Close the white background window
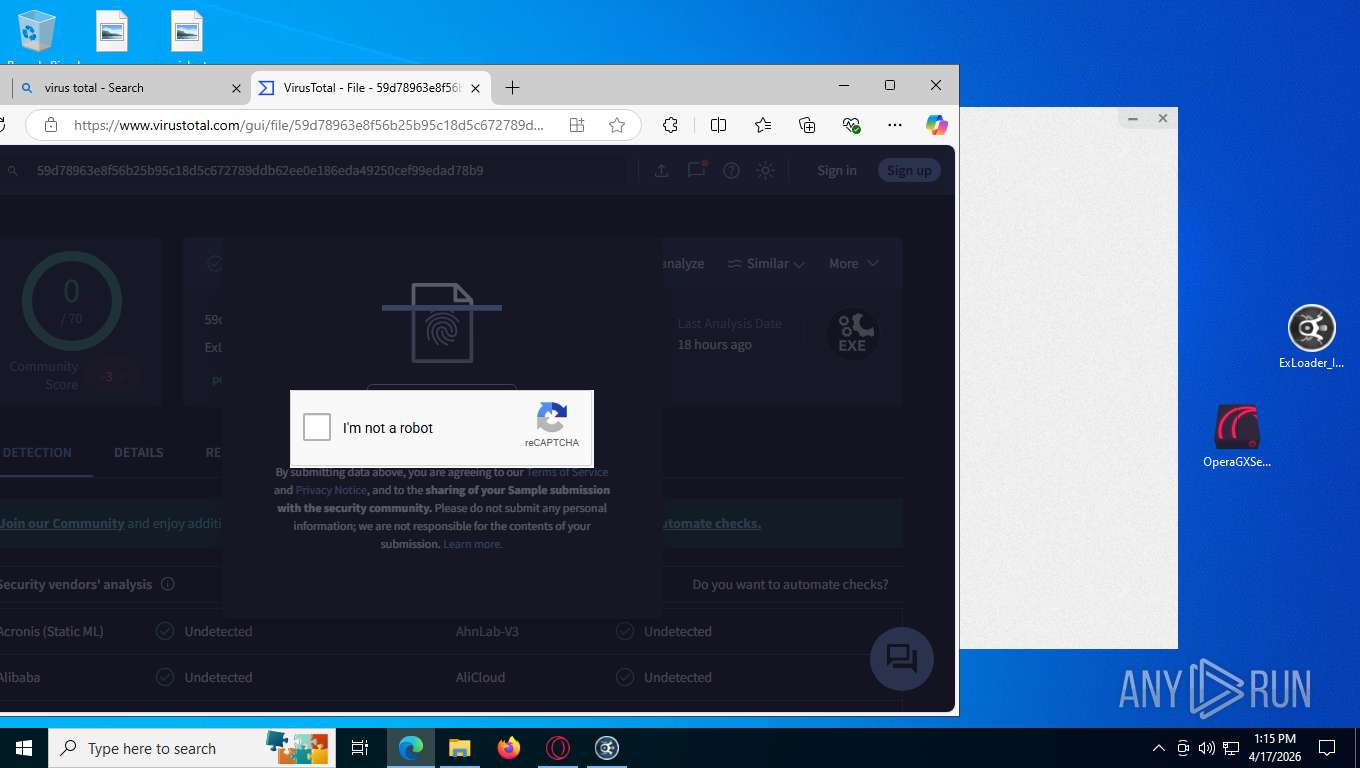 coord(1163,118)
